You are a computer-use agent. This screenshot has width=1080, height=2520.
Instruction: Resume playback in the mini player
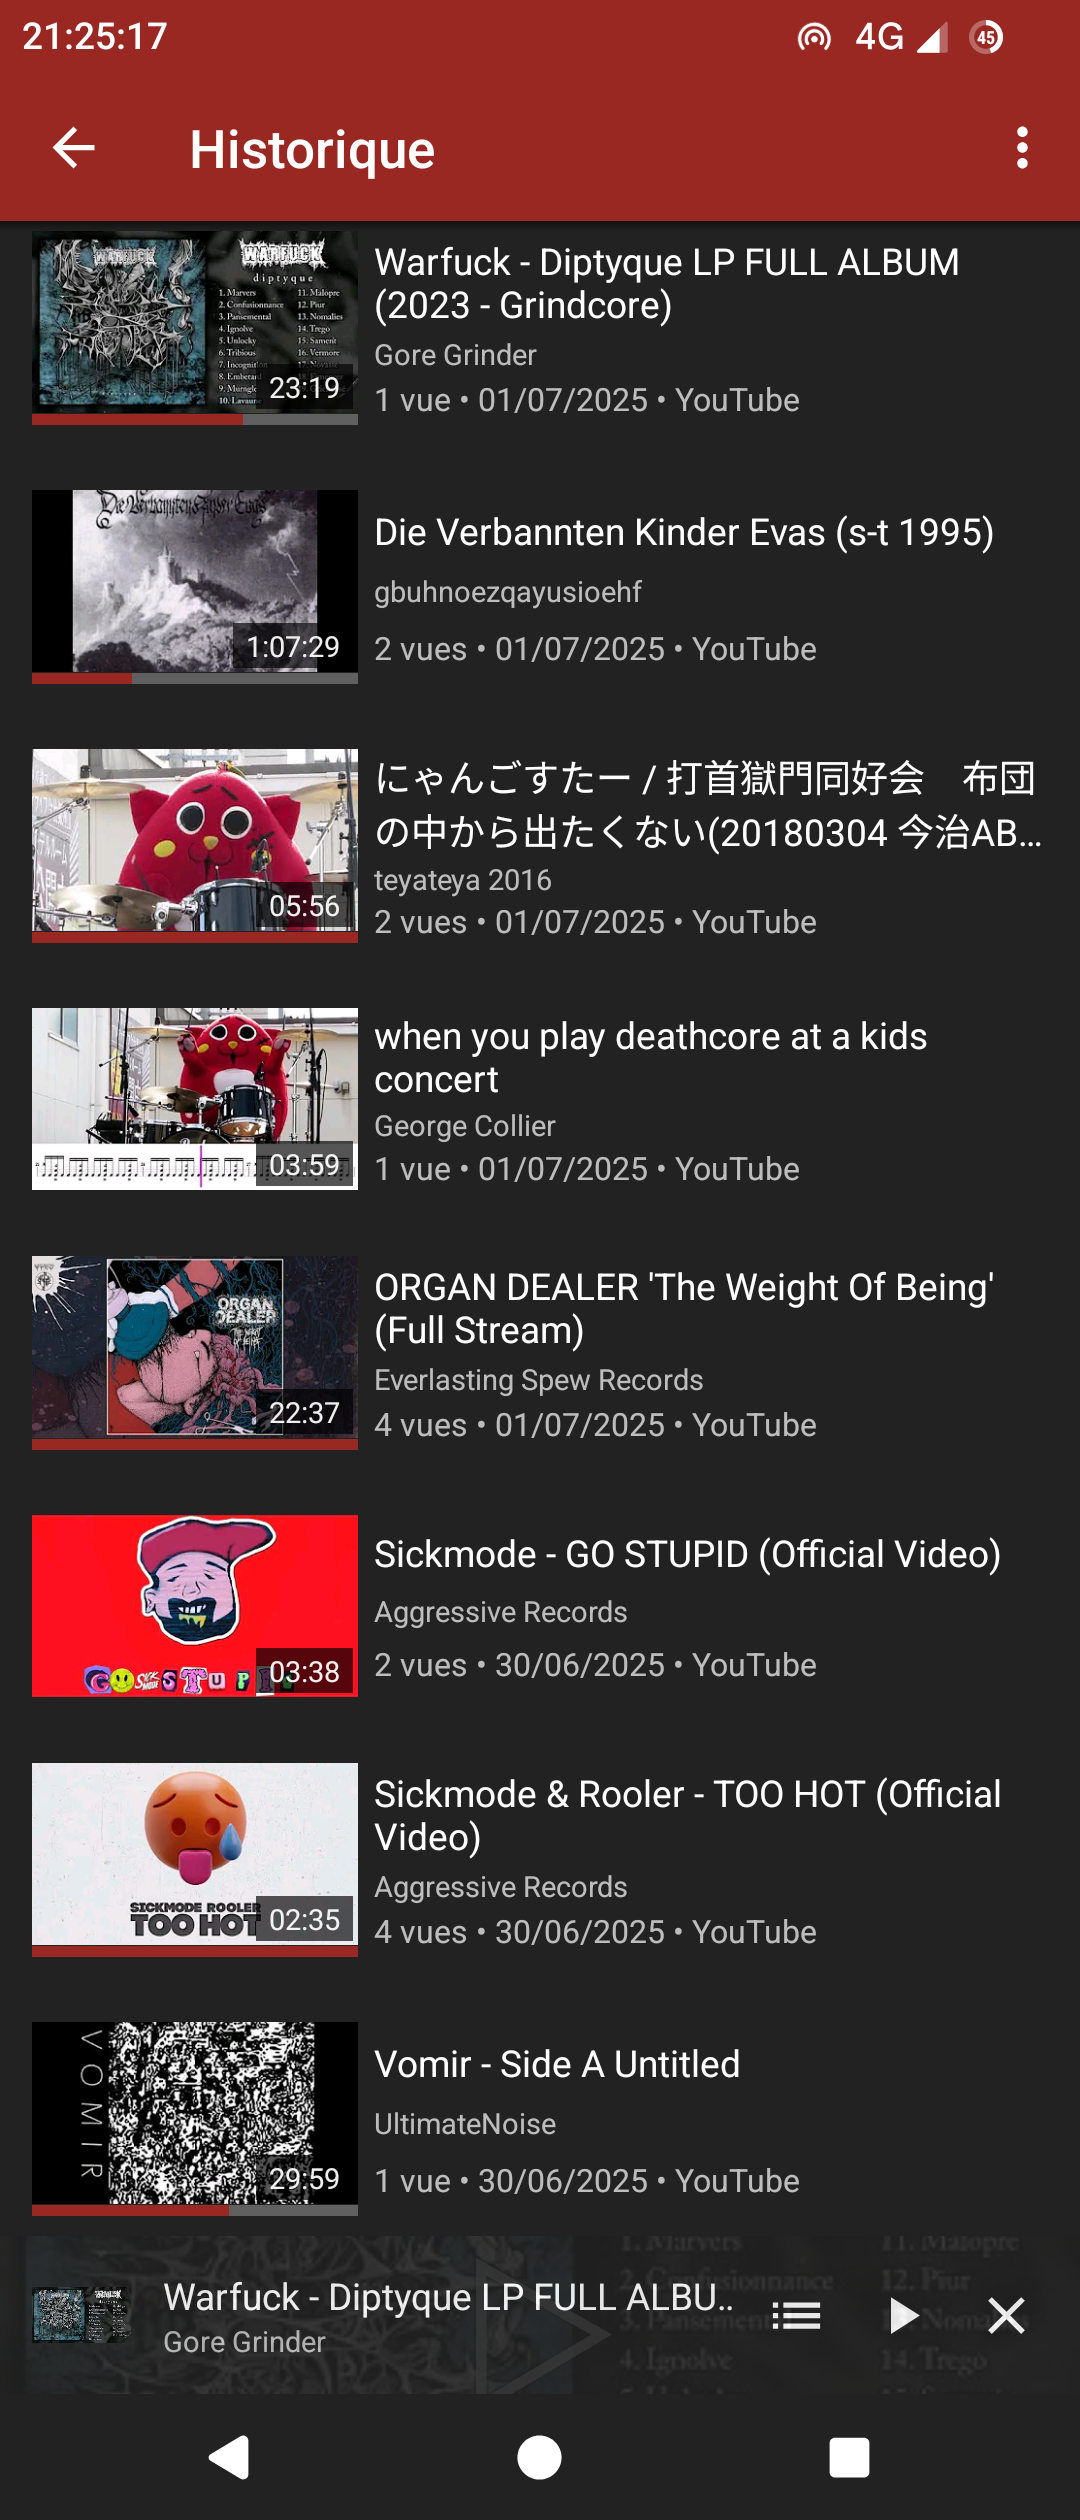902,2315
